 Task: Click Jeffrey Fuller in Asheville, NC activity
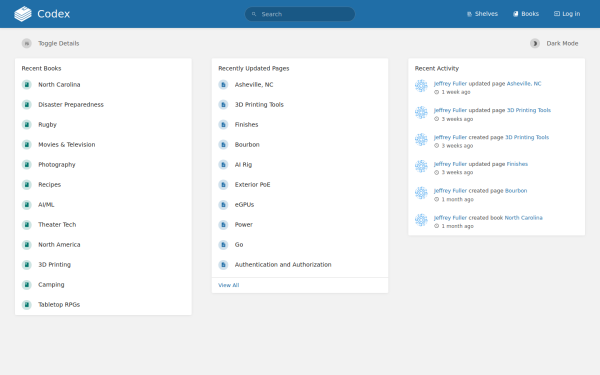click(x=450, y=83)
